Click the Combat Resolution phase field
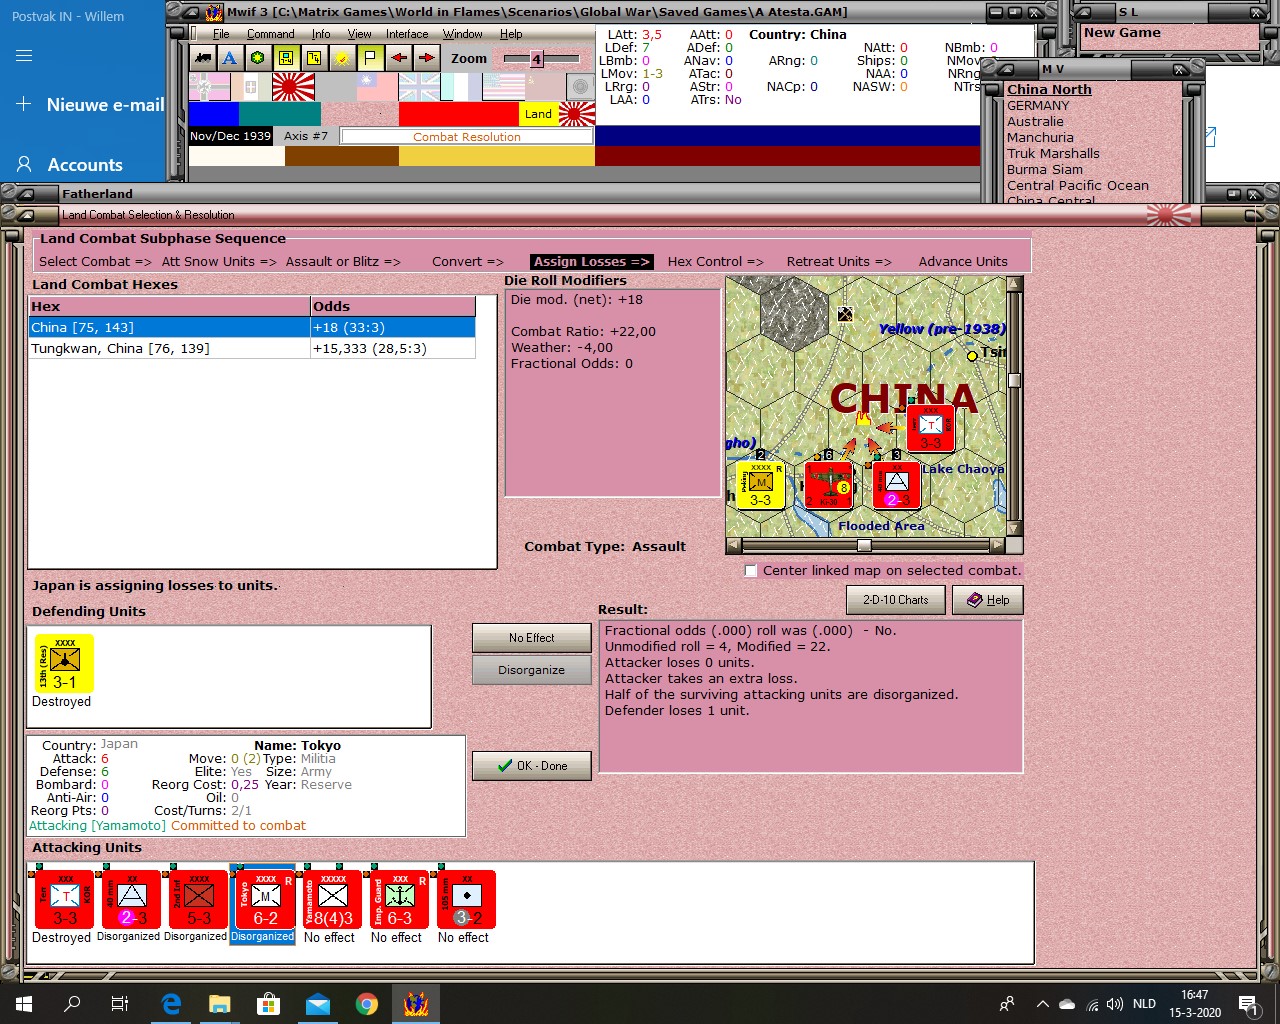Image resolution: width=1280 pixels, height=1024 pixels. point(467,137)
